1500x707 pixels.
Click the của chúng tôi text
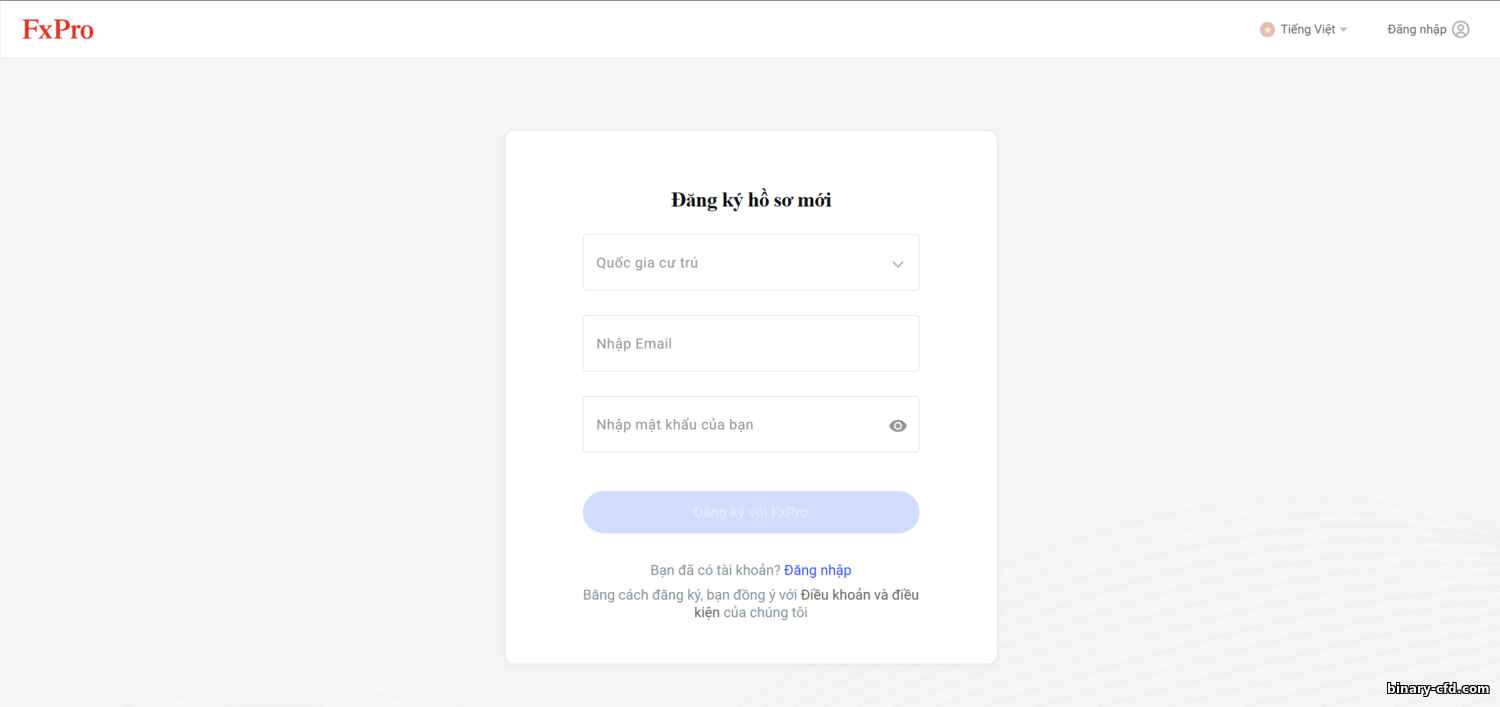[x=765, y=613]
